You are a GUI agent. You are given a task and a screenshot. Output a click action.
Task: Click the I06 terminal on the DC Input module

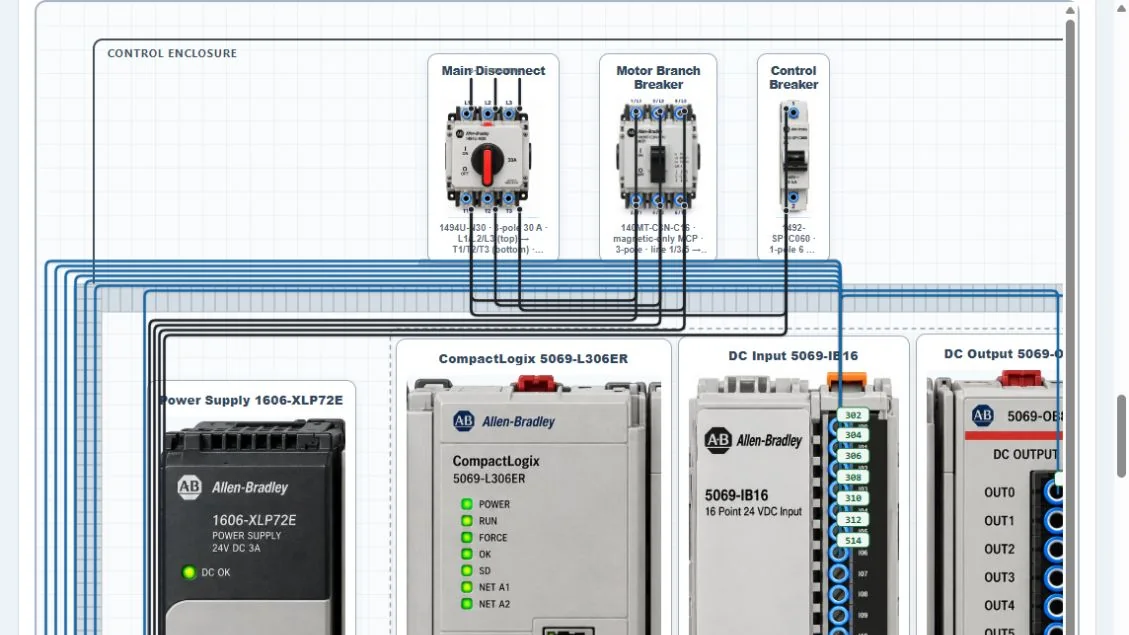coord(838,553)
